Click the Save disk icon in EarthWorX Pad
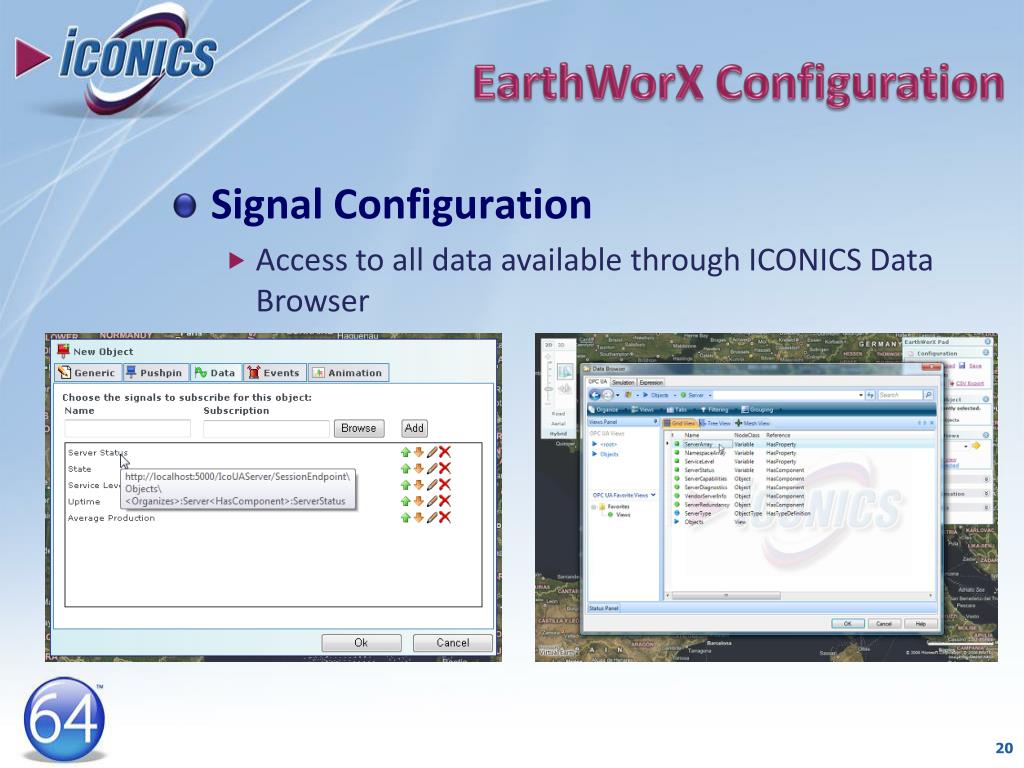 point(962,366)
